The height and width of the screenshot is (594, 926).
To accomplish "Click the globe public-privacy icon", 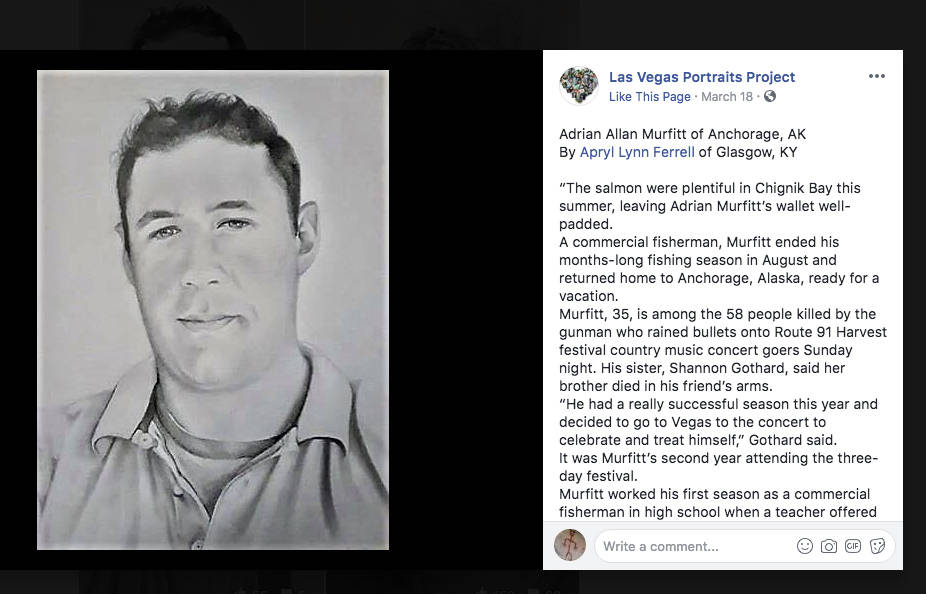I will [770, 96].
